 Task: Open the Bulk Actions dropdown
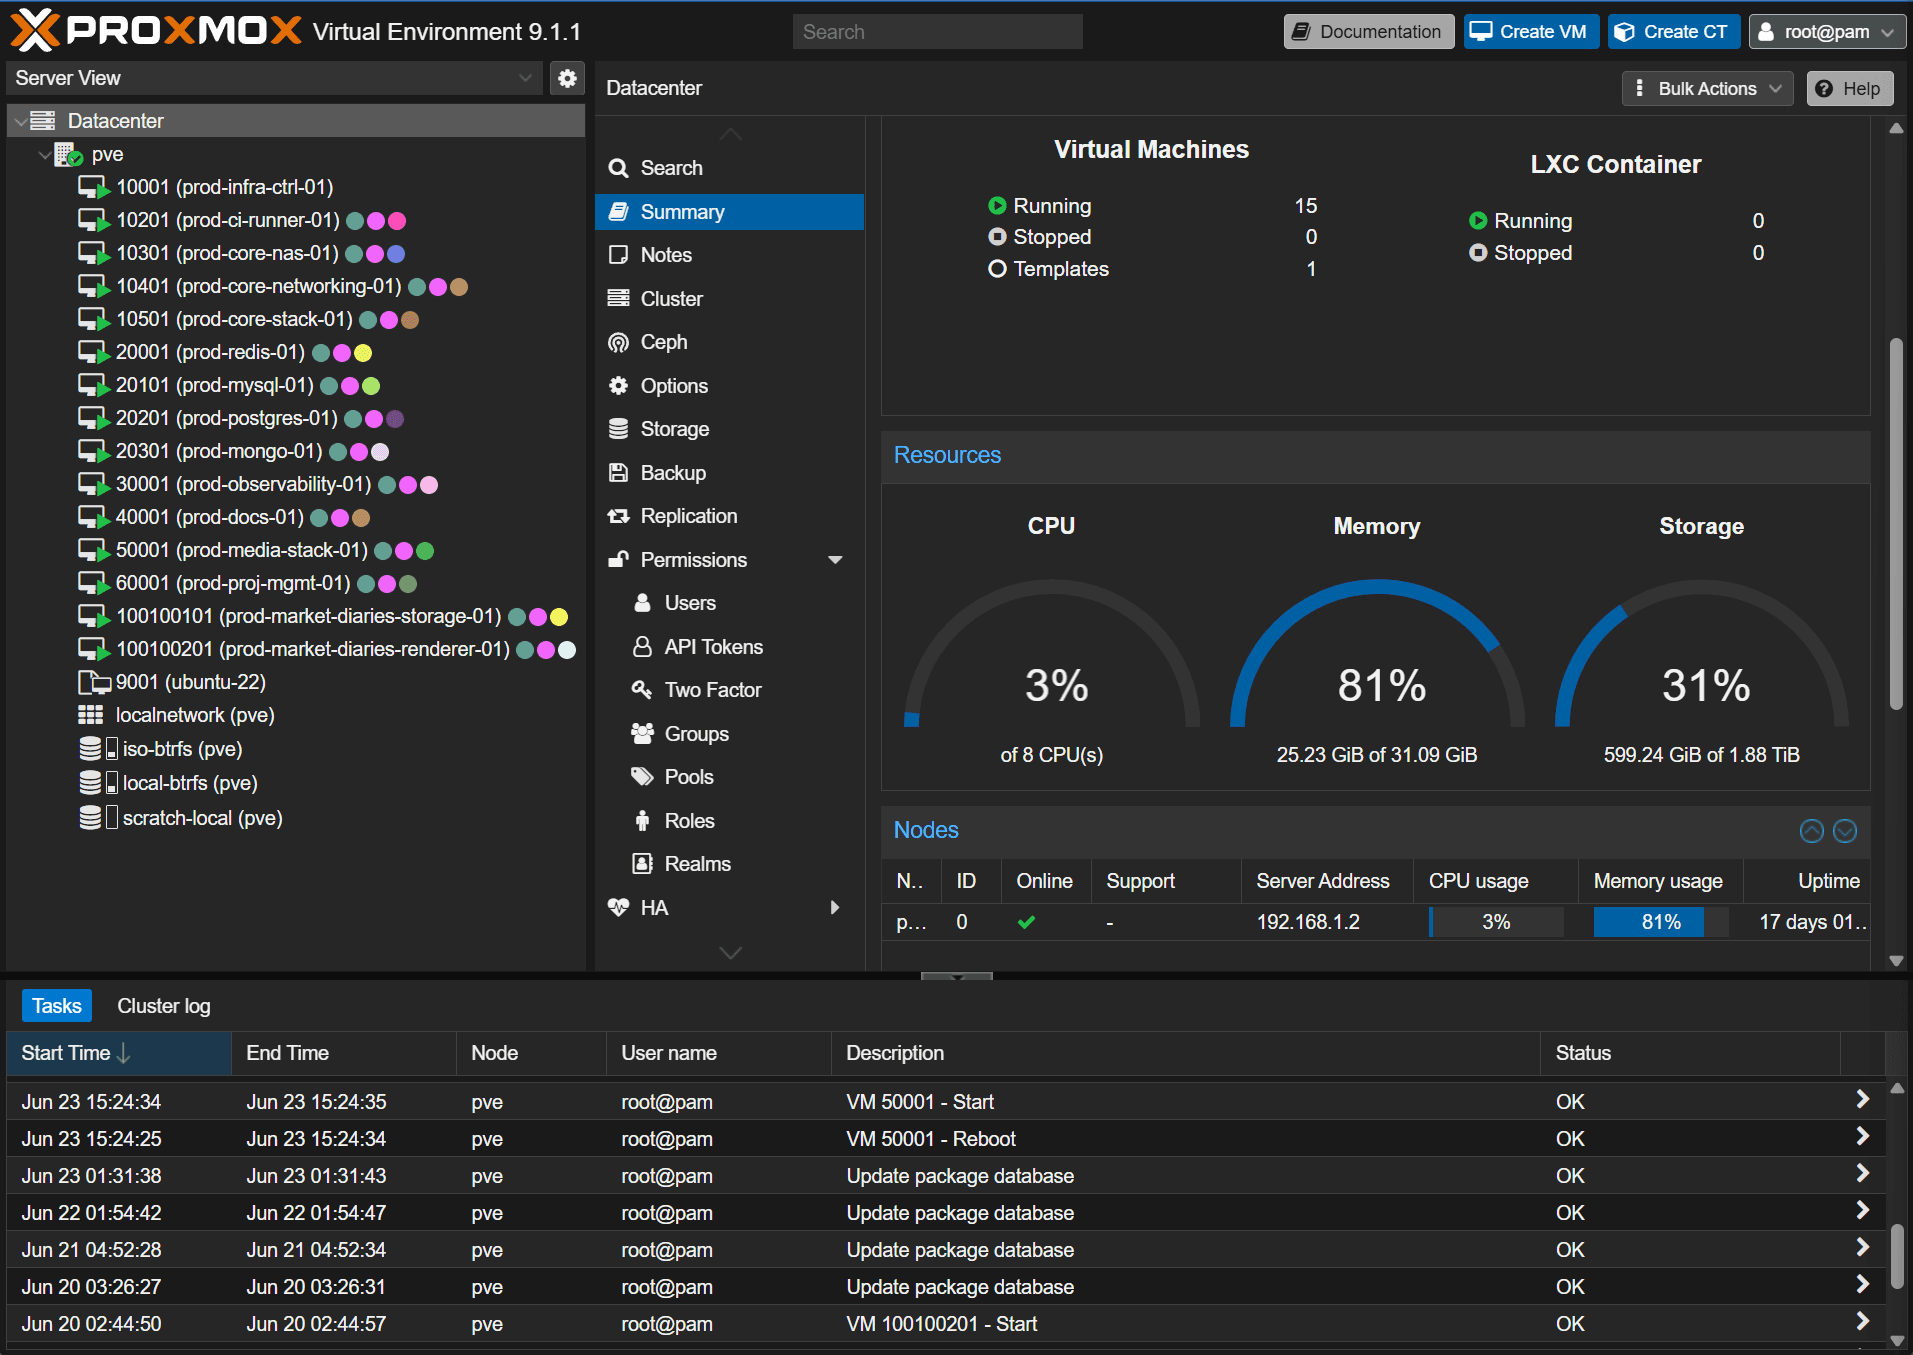pos(1707,88)
